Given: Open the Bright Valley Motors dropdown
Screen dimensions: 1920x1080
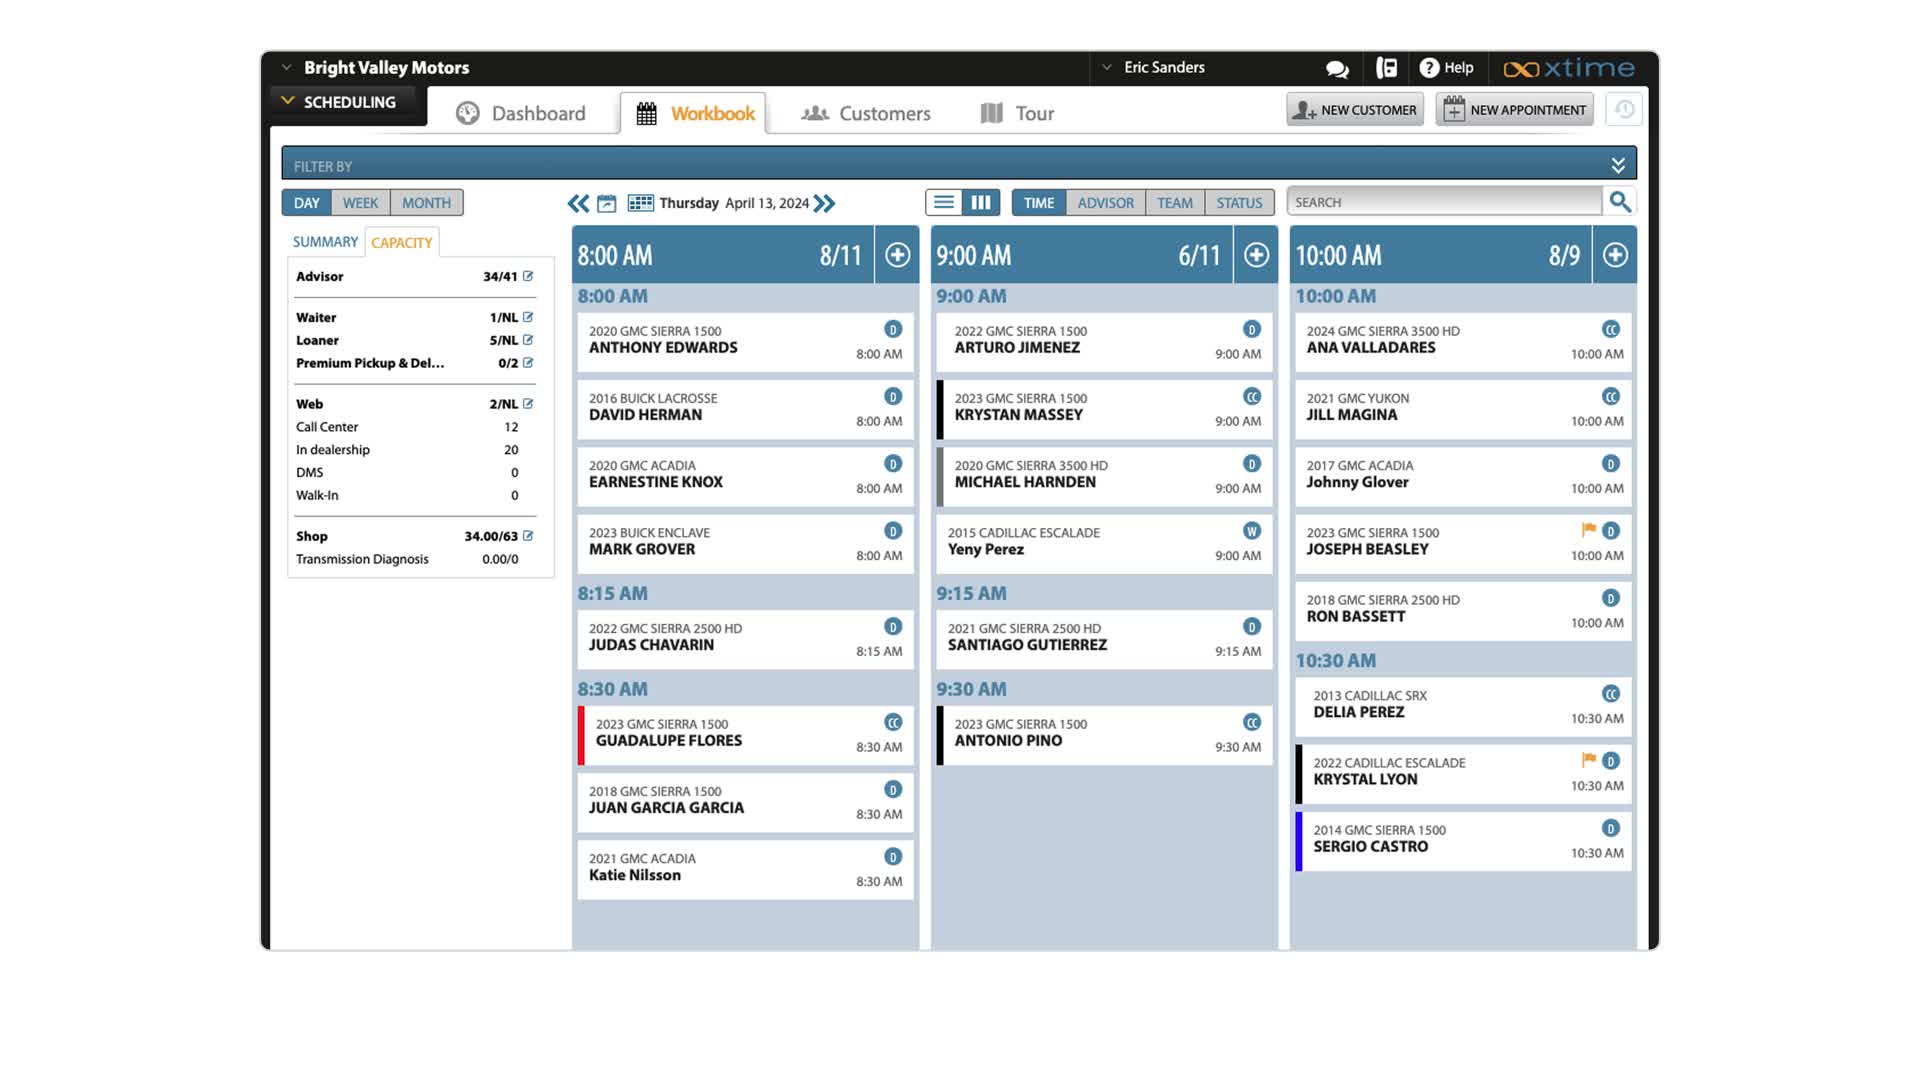Looking at the screenshot, I should click(x=288, y=67).
